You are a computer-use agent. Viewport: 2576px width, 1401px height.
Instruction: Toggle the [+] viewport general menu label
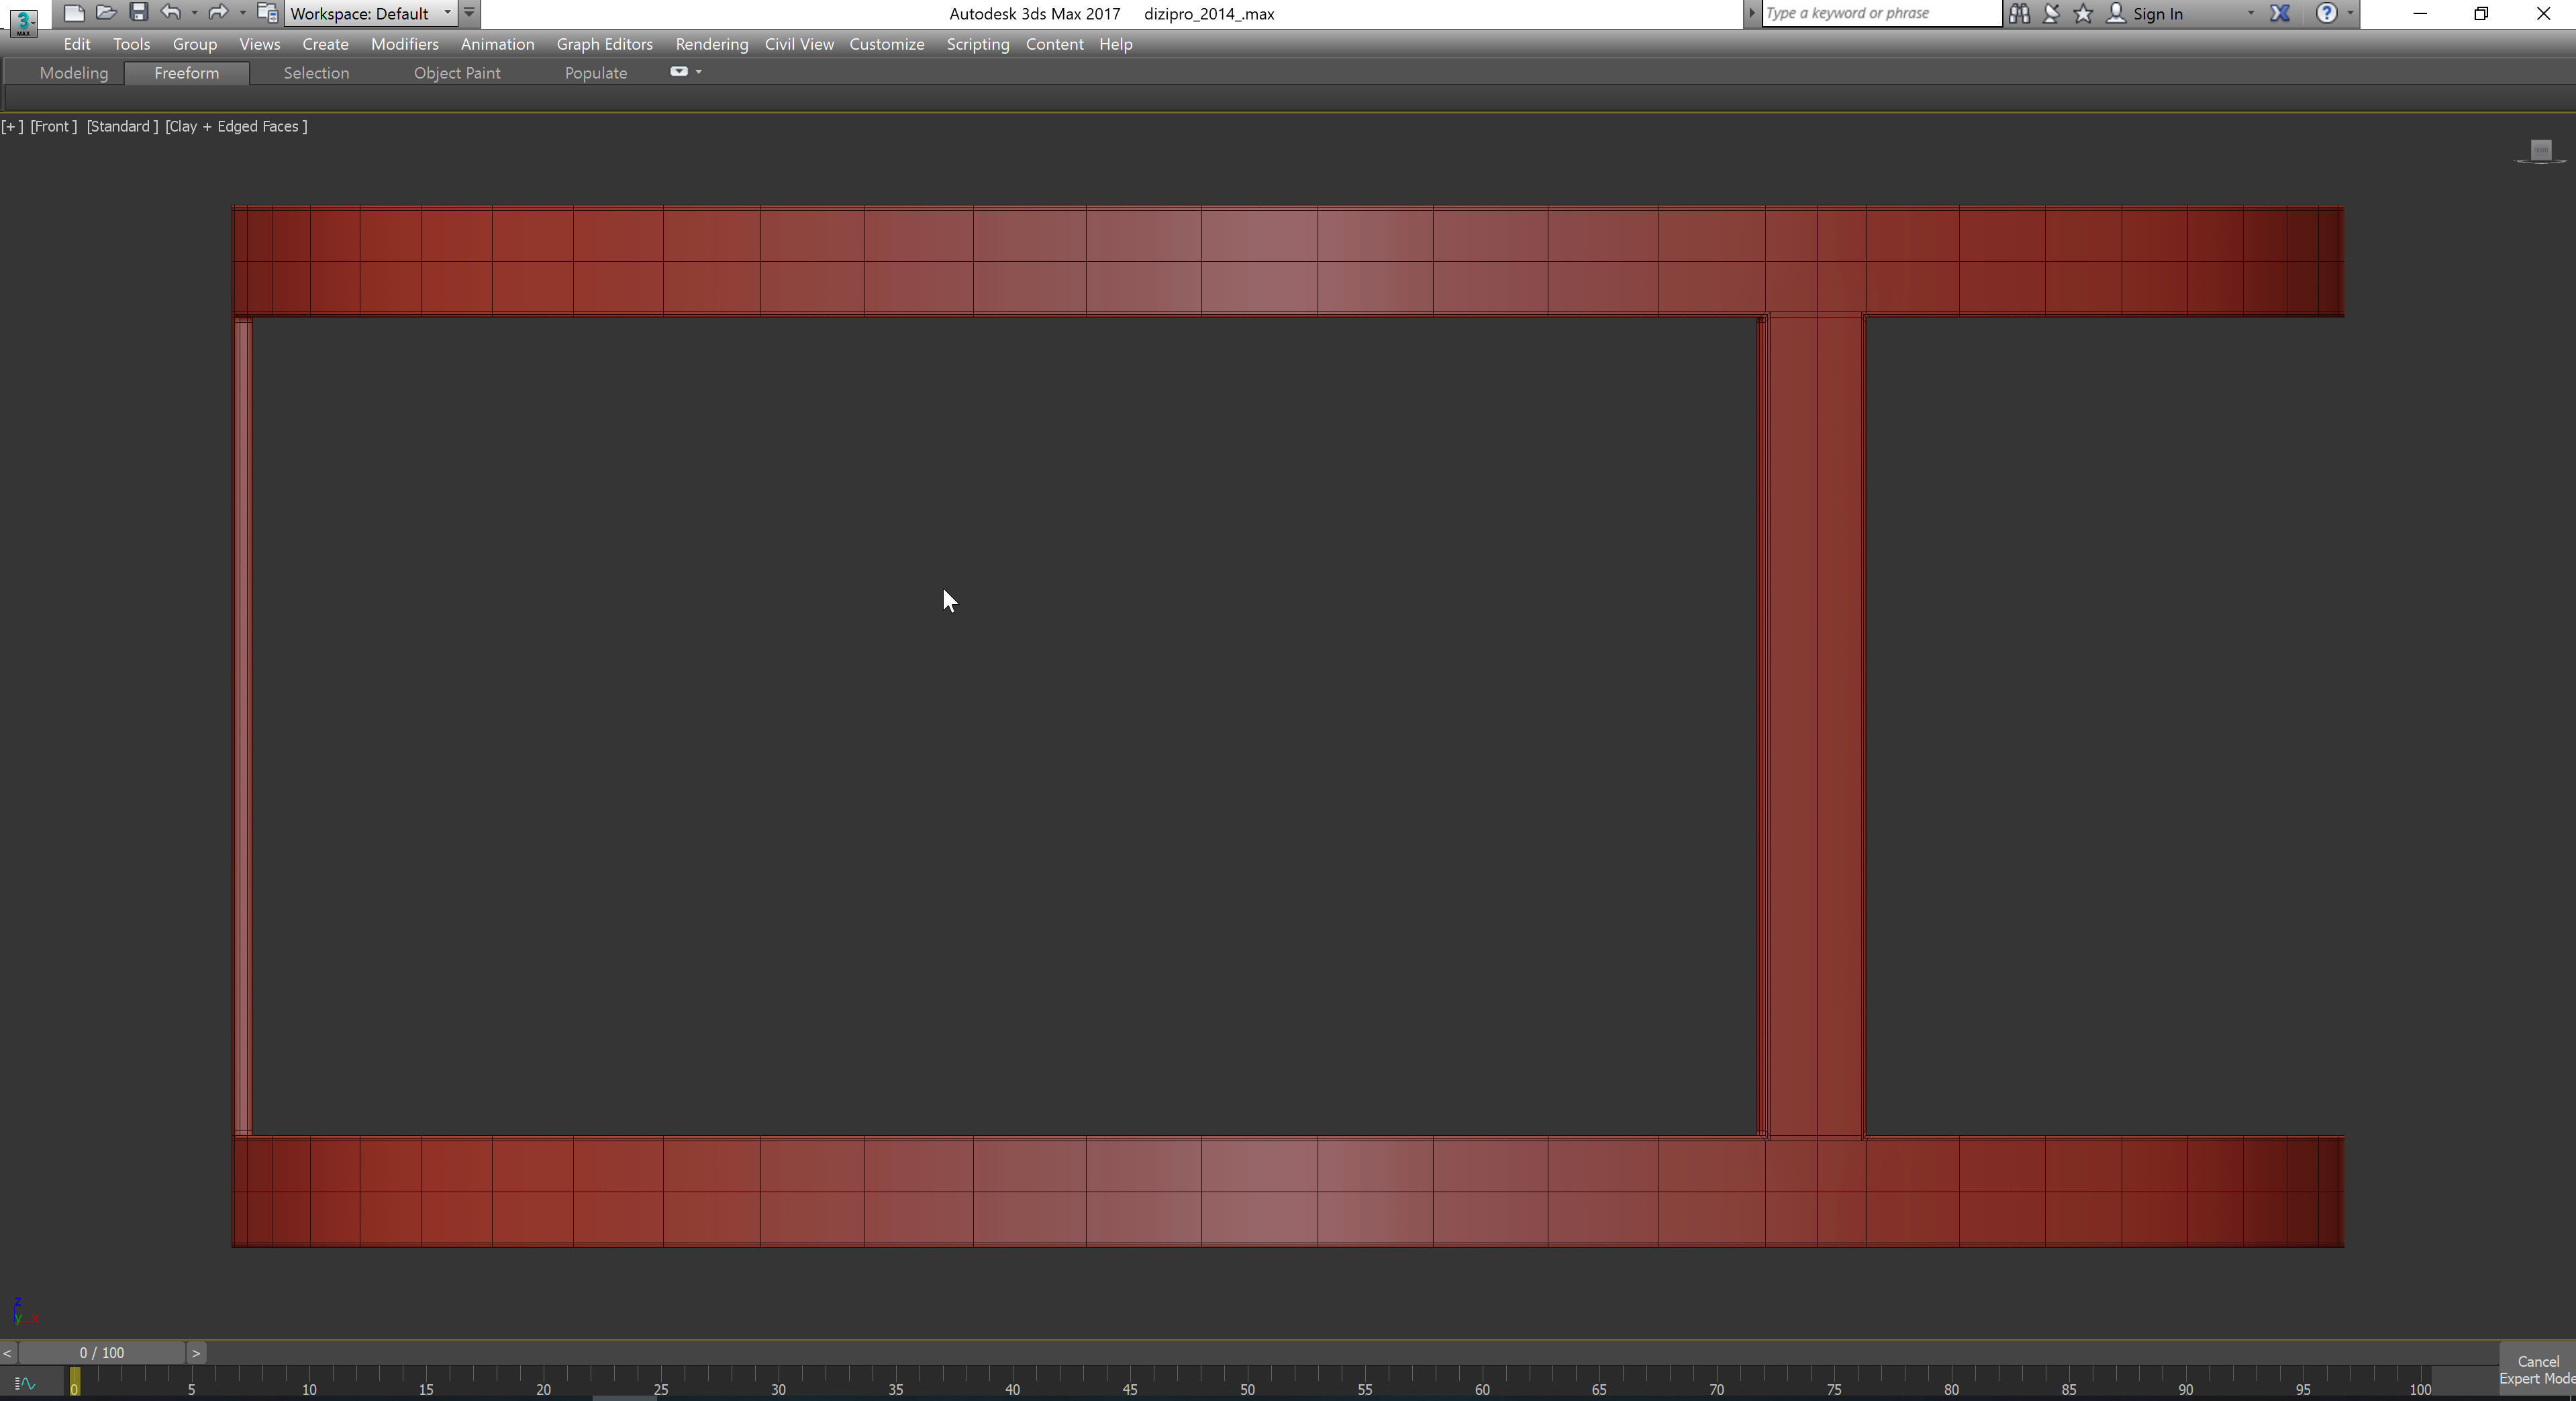12,126
